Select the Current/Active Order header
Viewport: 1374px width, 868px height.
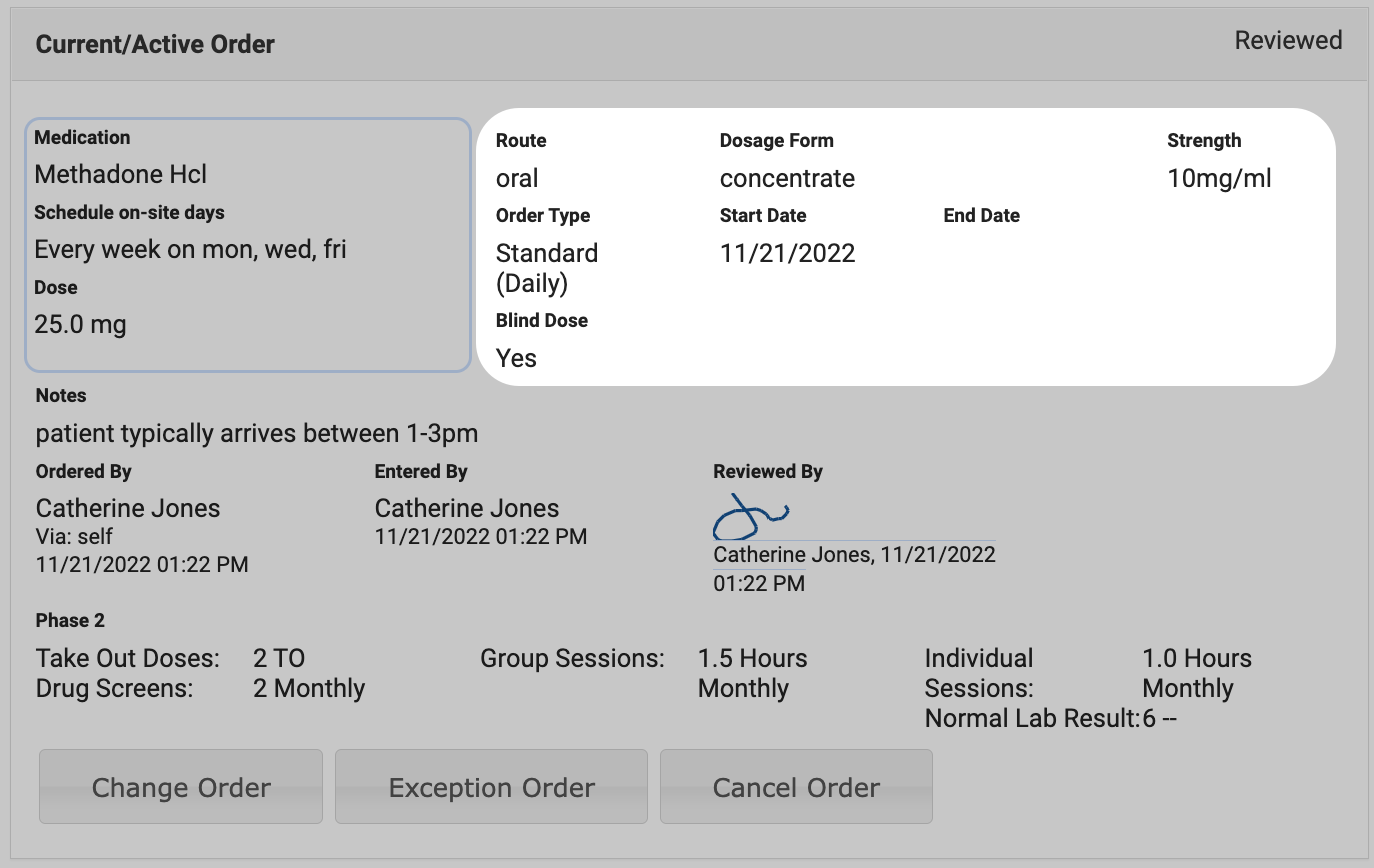click(155, 44)
